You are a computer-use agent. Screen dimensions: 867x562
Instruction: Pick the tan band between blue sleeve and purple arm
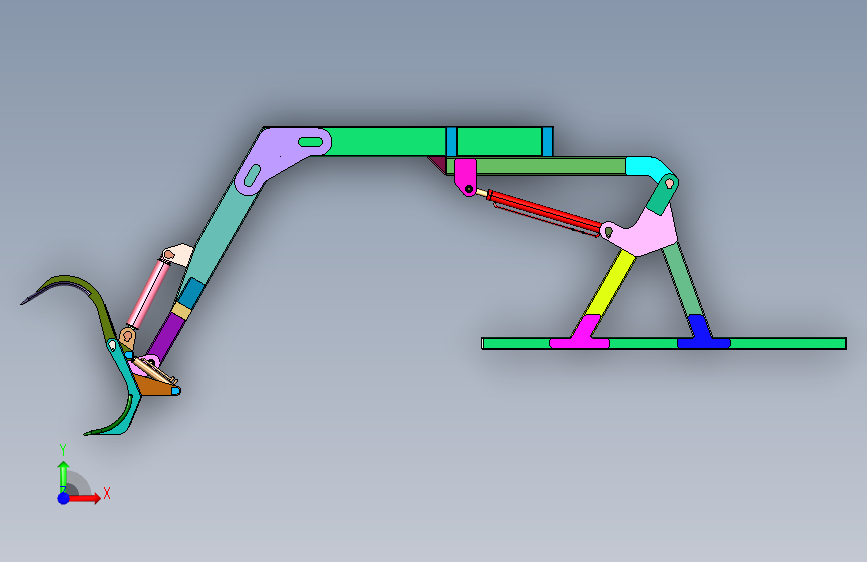pos(181,310)
